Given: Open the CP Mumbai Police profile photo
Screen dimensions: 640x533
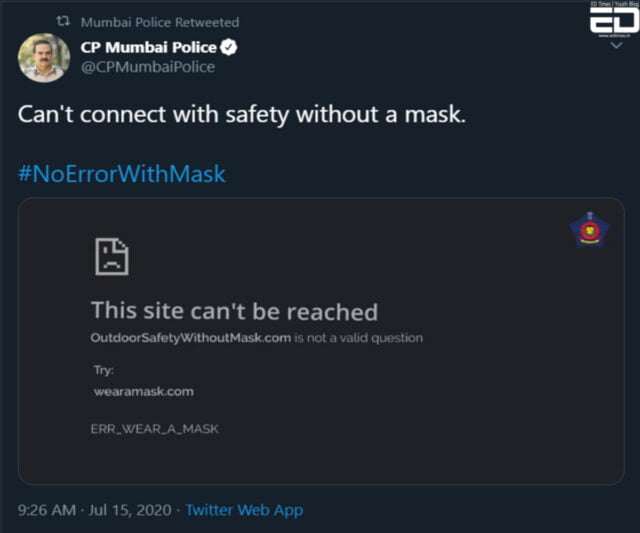Looking at the screenshot, I should [x=44, y=57].
